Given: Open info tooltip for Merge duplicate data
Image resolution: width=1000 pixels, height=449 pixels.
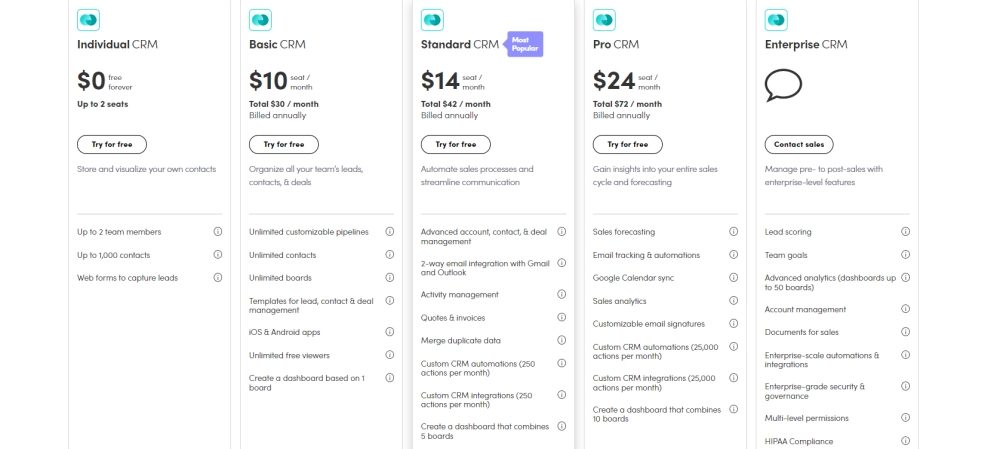Looking at the screenshot, I should [x=561, y=341].
